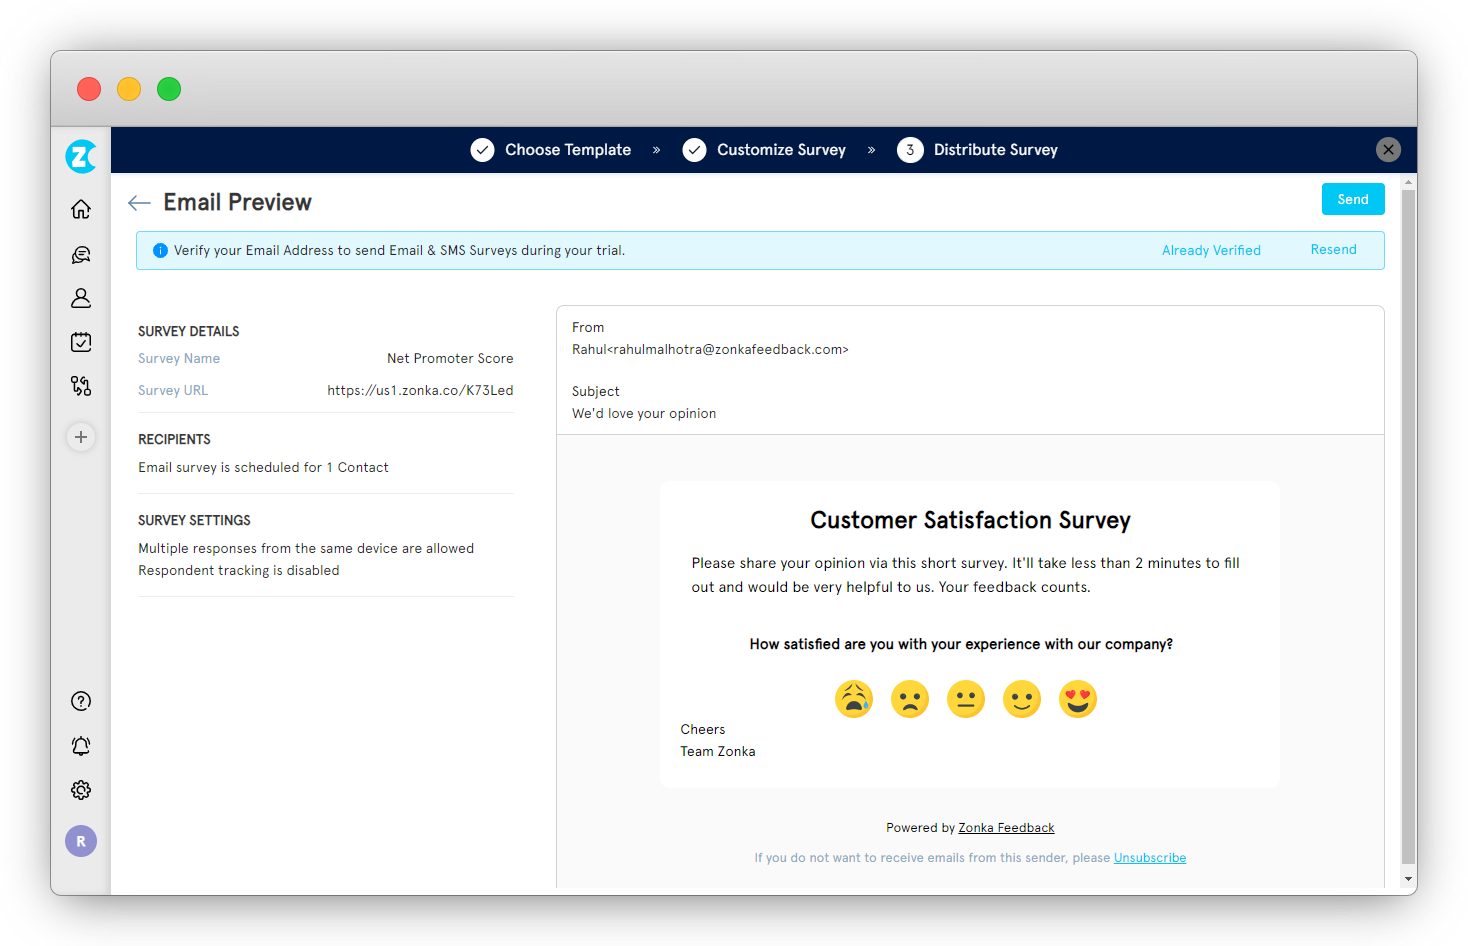
Task: Open the Contacts icon in the sidebar
Action: pos(81,297)
